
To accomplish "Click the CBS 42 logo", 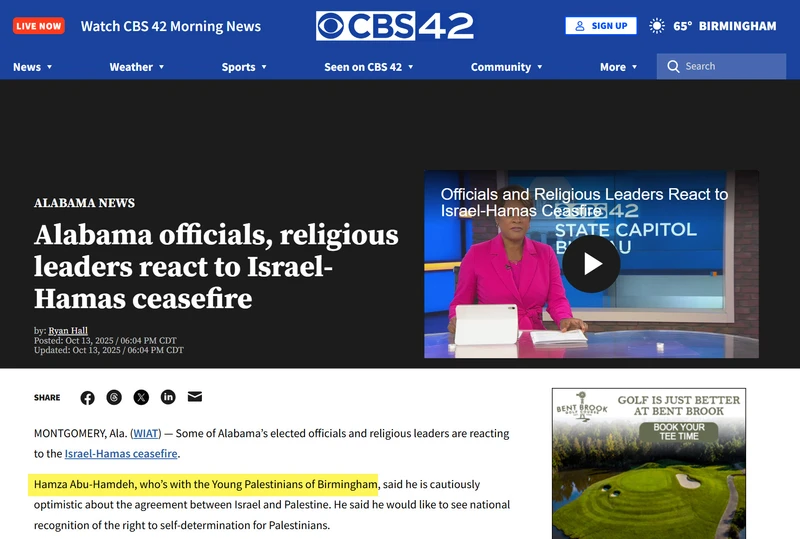I will coord(394,26).
